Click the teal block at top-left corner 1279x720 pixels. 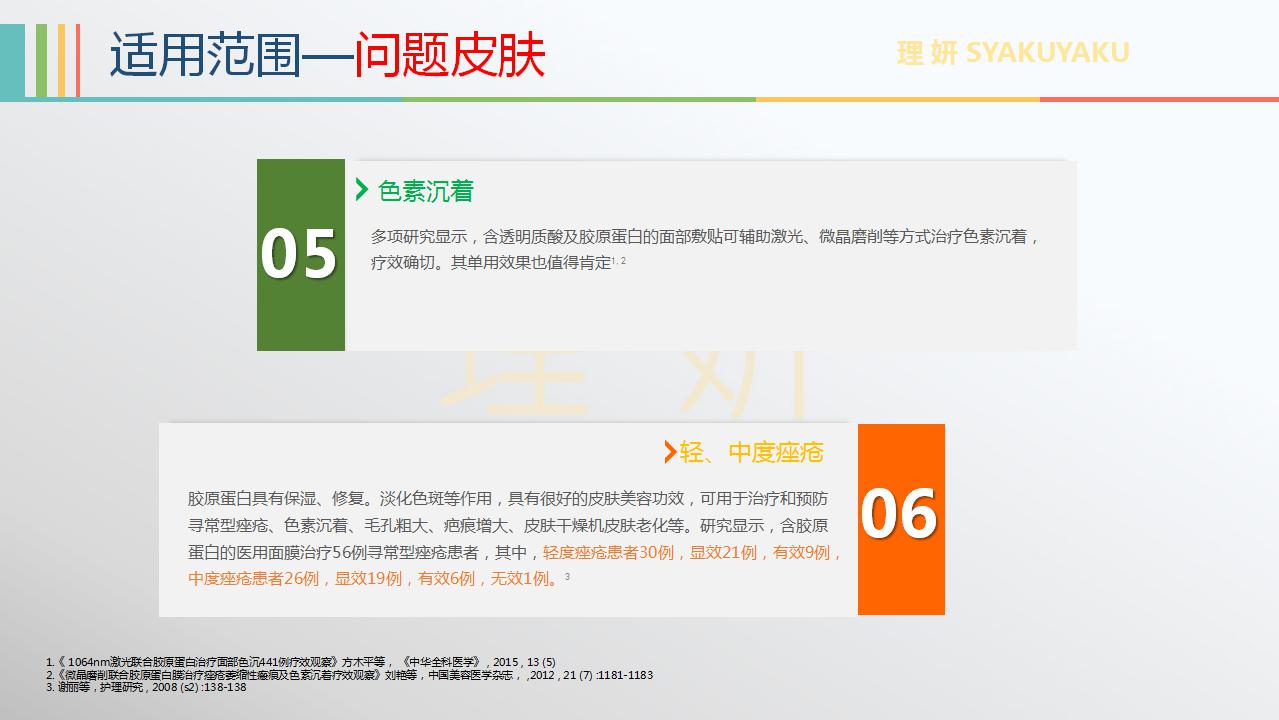[x=12, y=60]
